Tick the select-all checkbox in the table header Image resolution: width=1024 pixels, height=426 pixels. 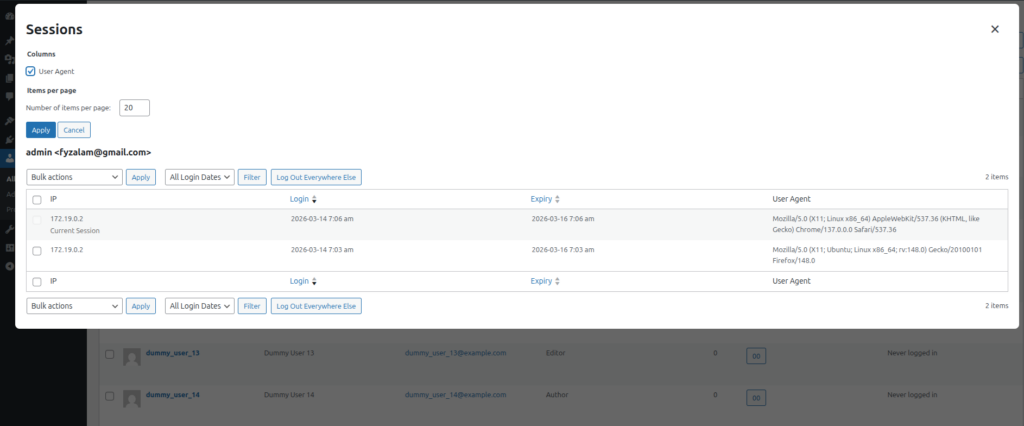point(37,199)
